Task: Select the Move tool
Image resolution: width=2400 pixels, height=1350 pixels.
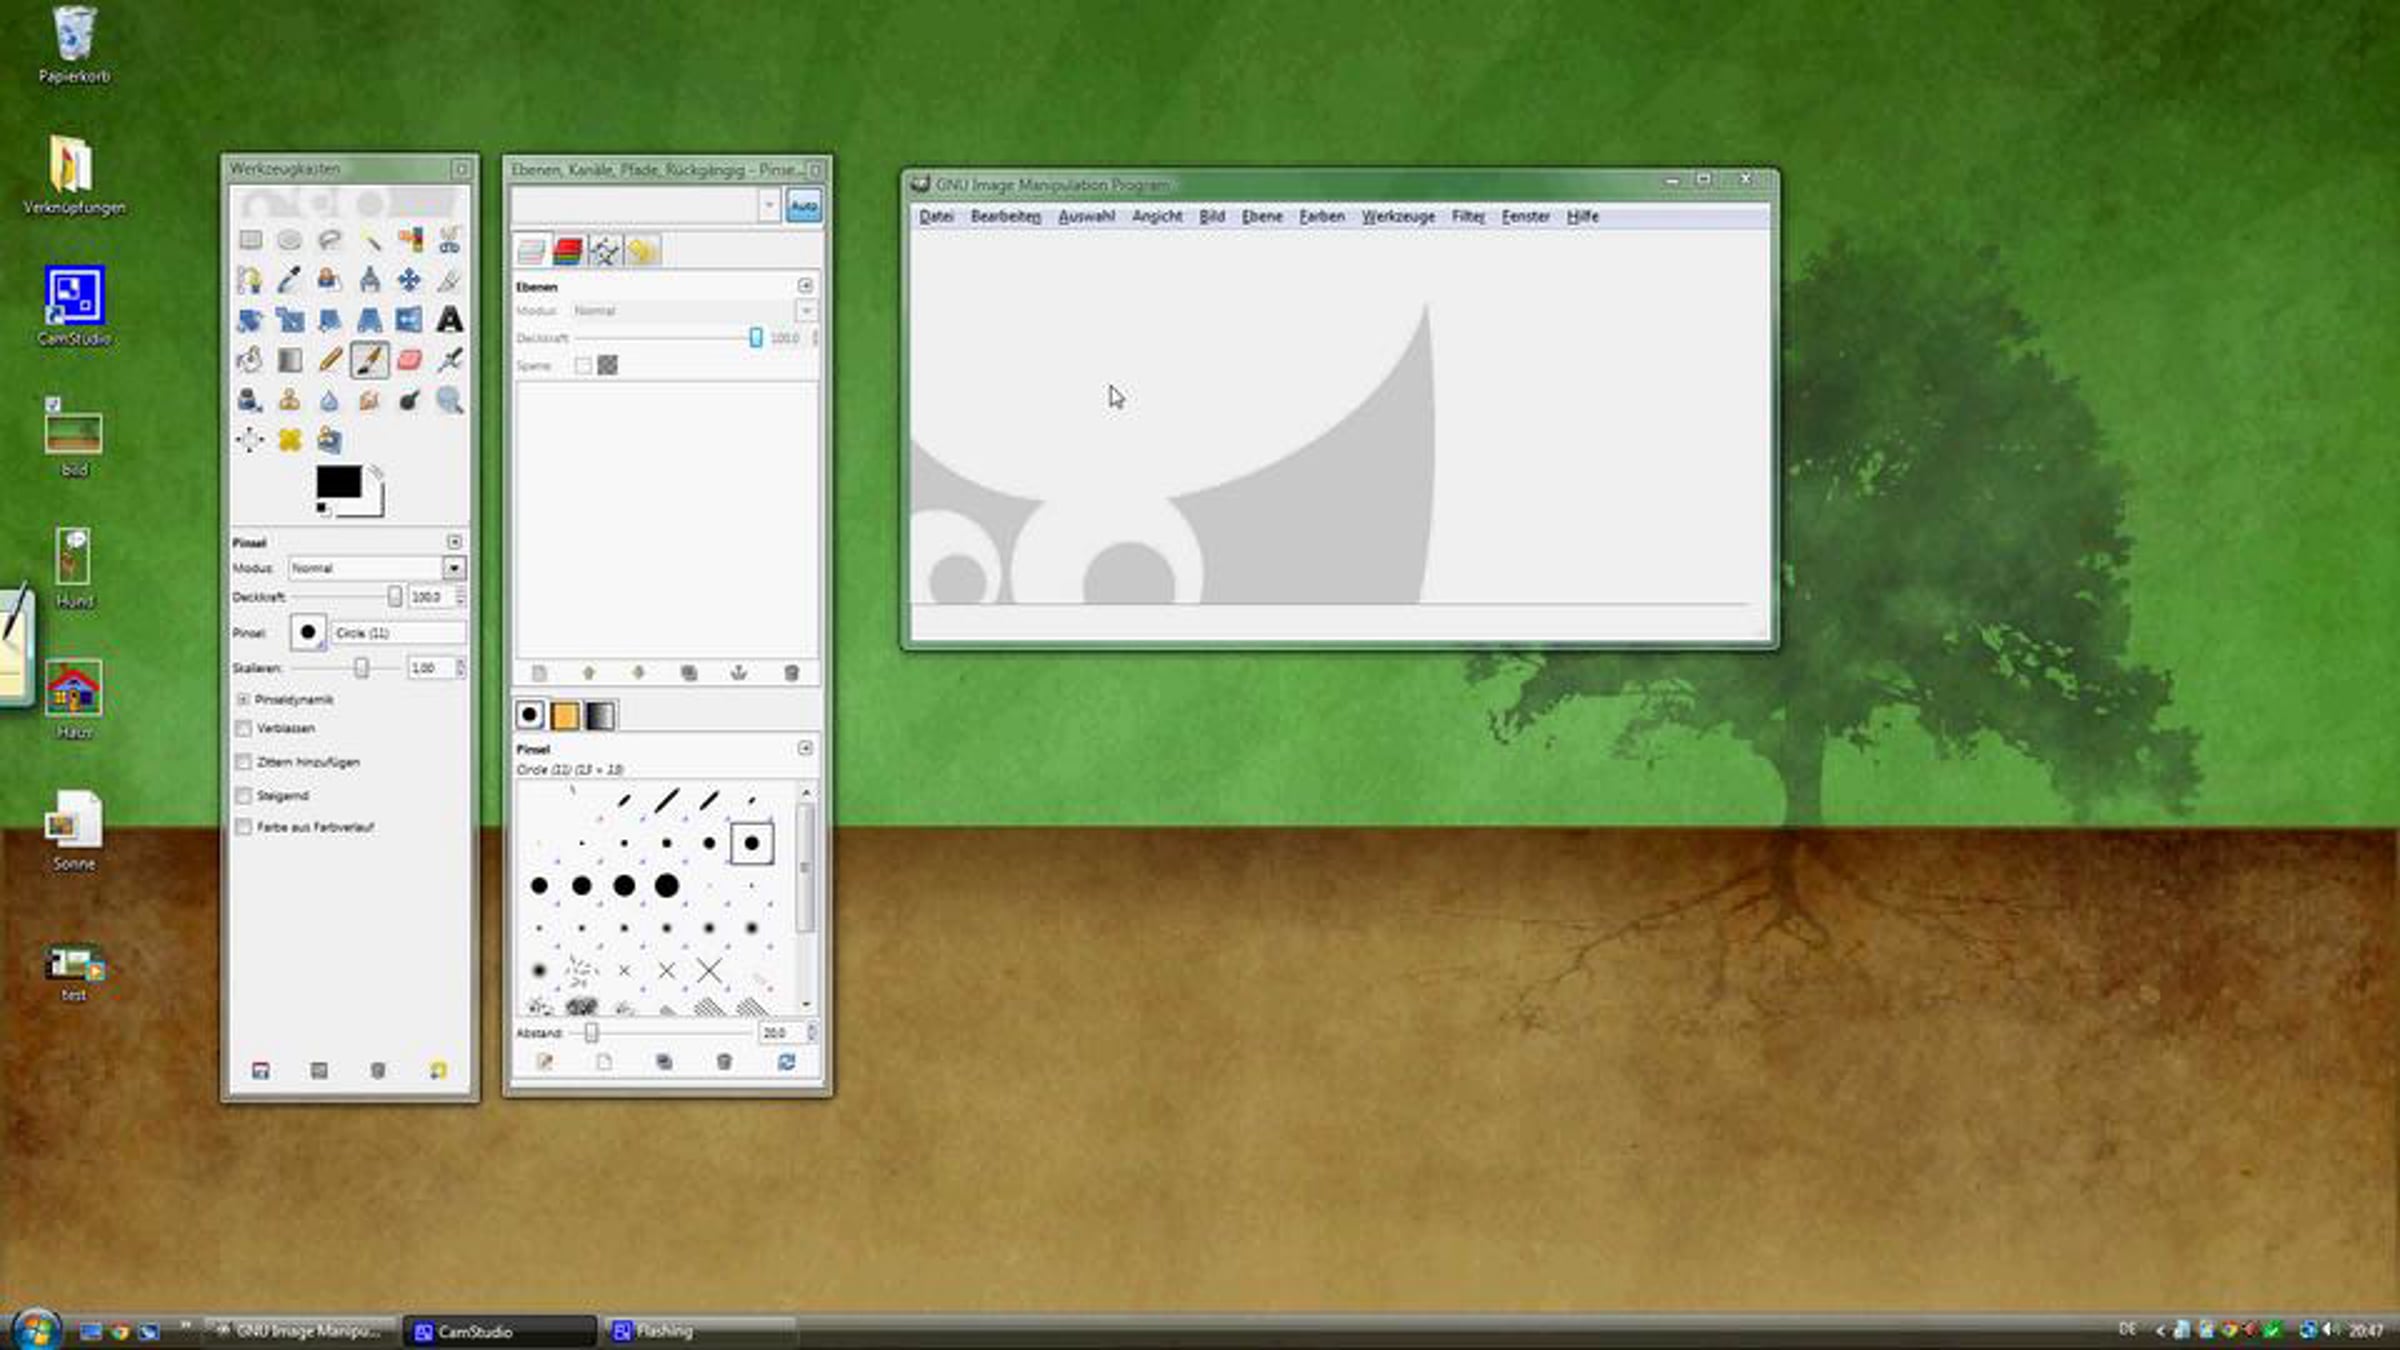Action: click(x=409, y=280)
